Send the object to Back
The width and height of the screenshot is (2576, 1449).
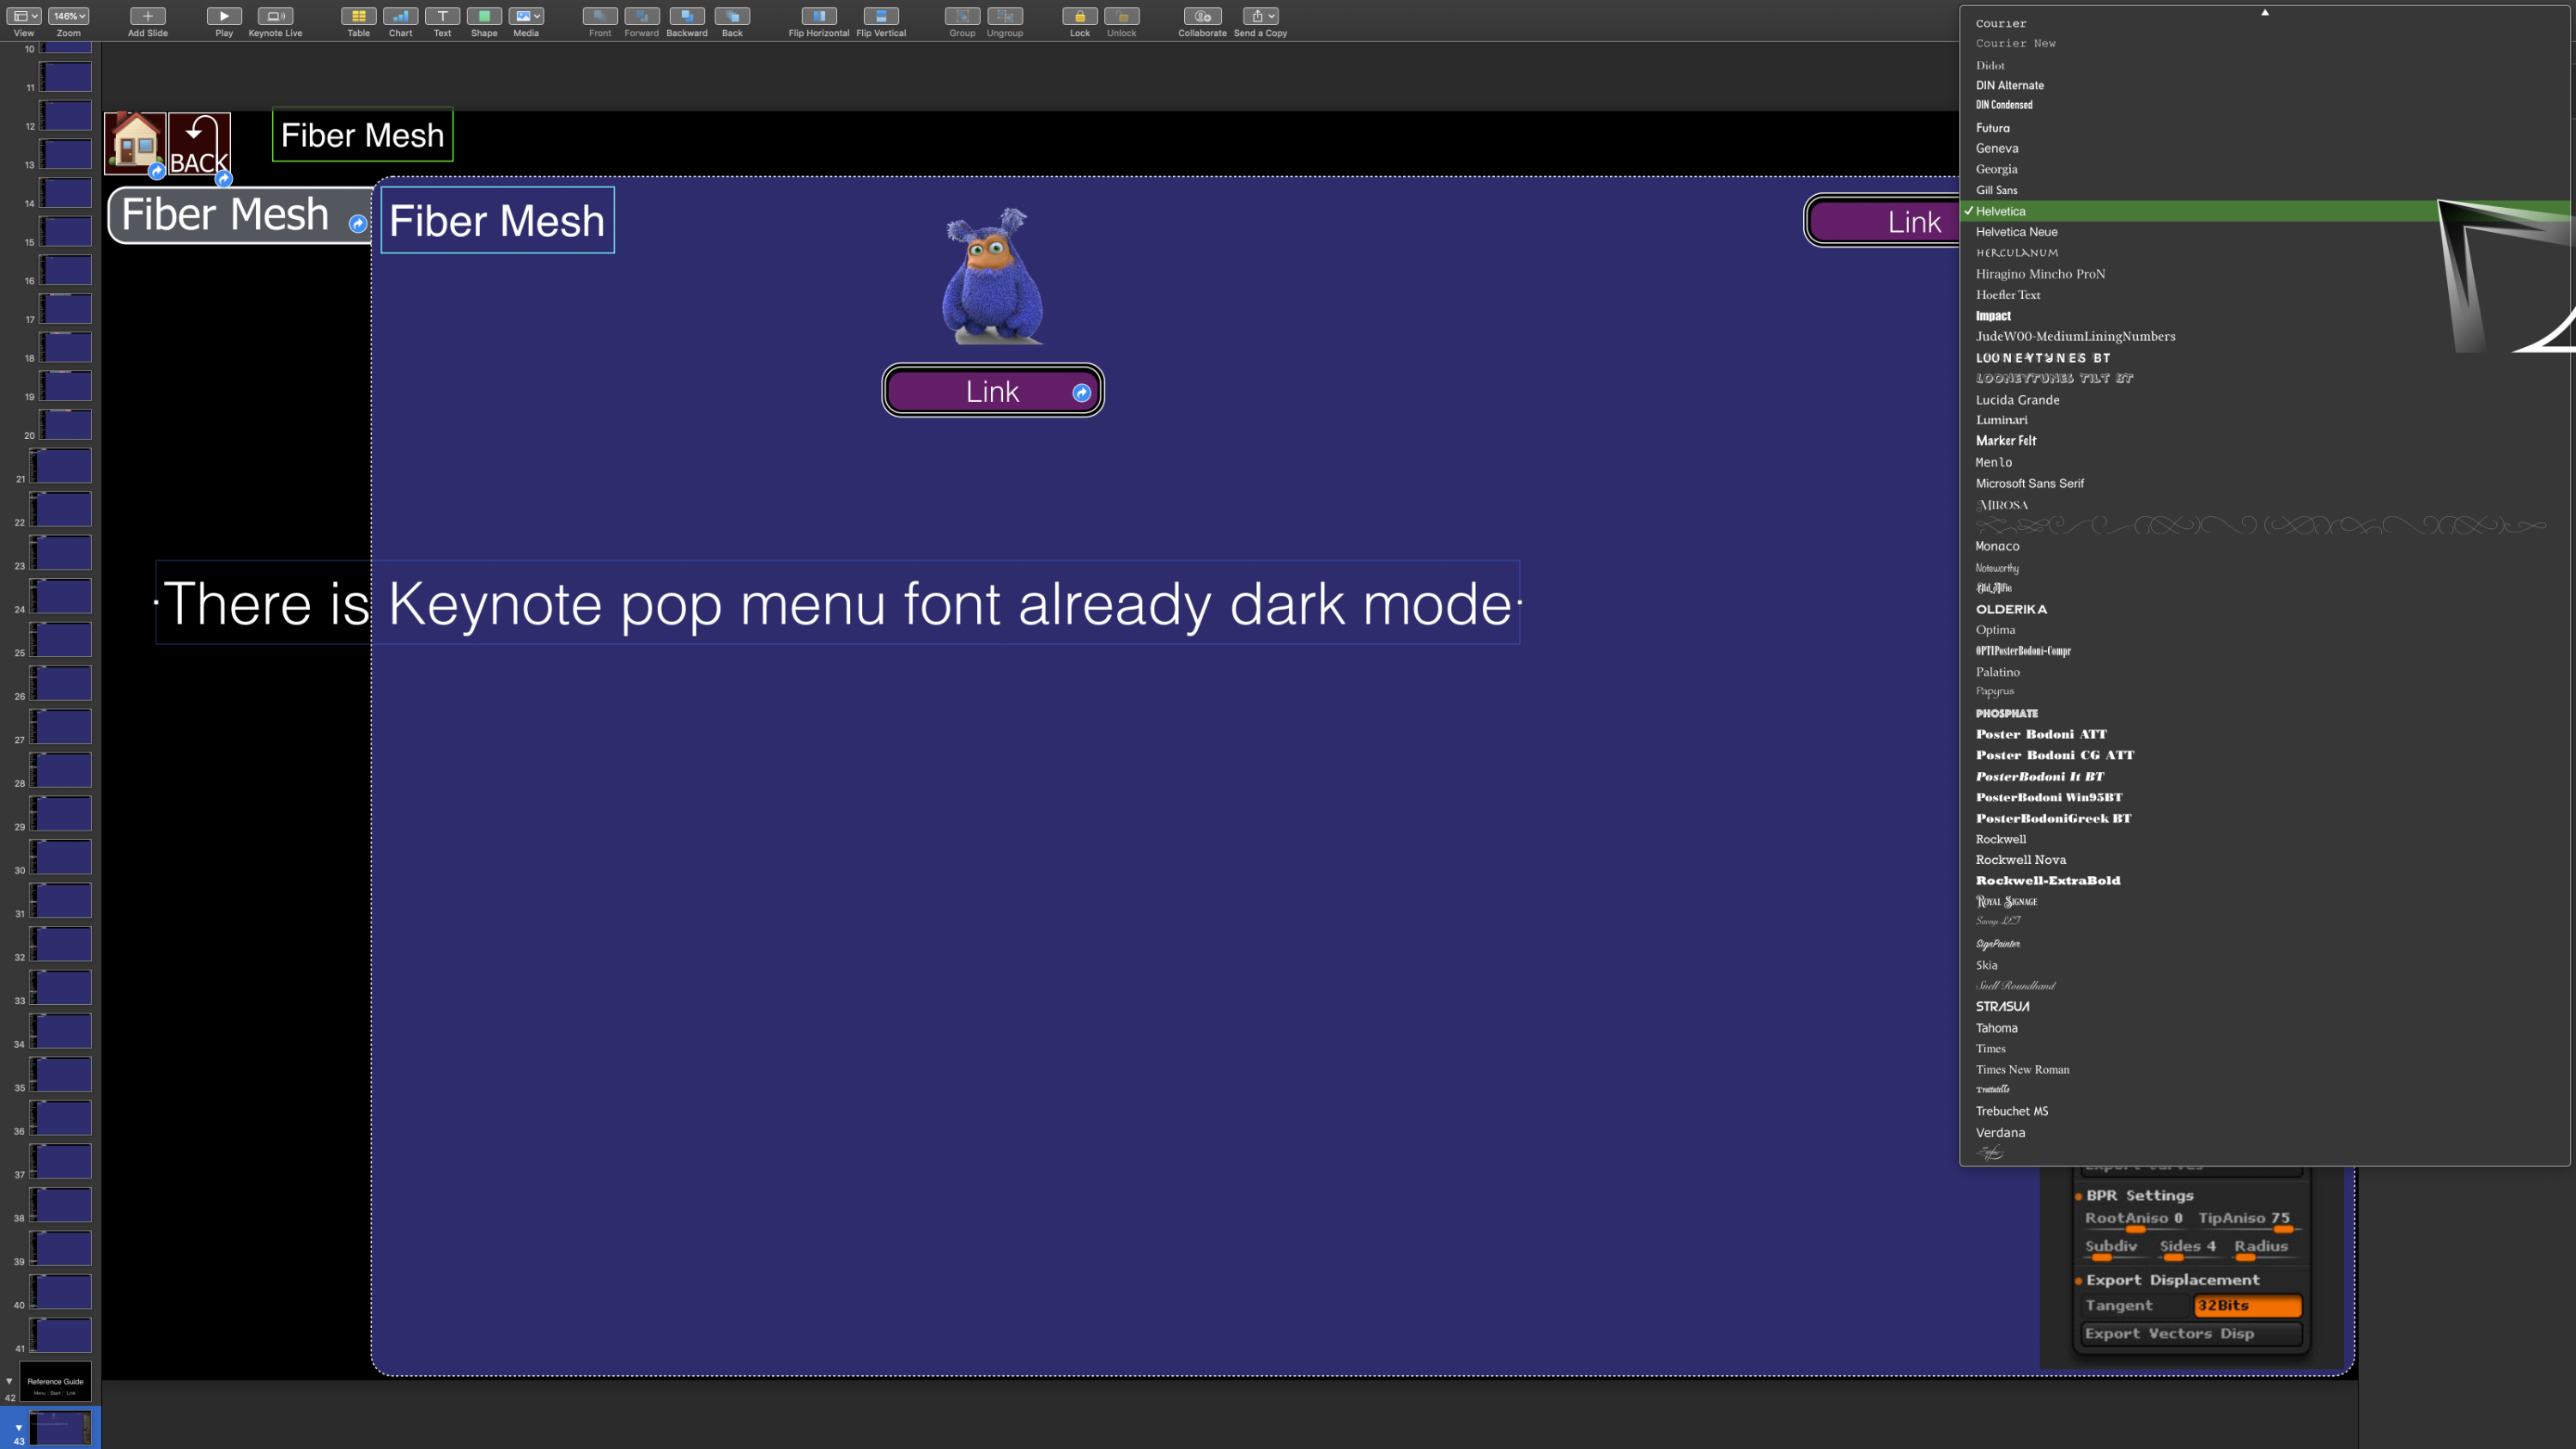[732, 16]
